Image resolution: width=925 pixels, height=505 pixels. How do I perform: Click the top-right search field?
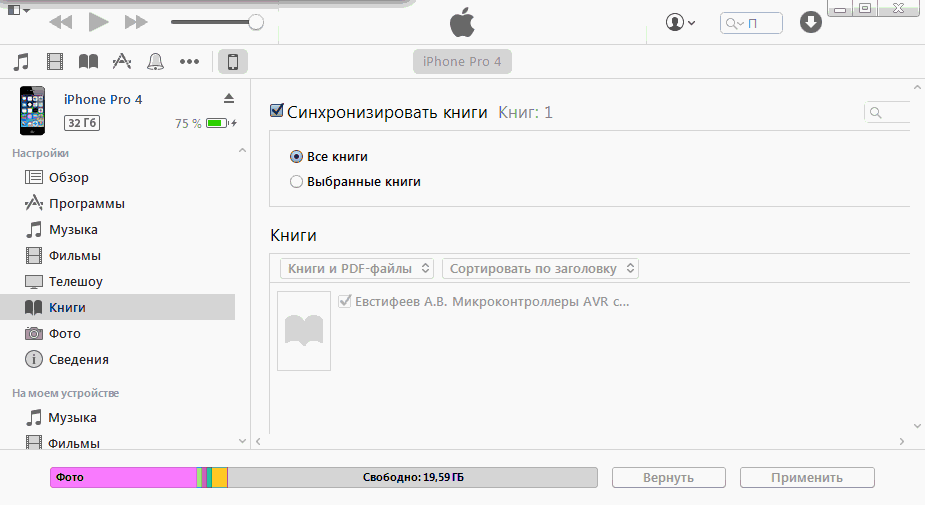coord(751,23)
